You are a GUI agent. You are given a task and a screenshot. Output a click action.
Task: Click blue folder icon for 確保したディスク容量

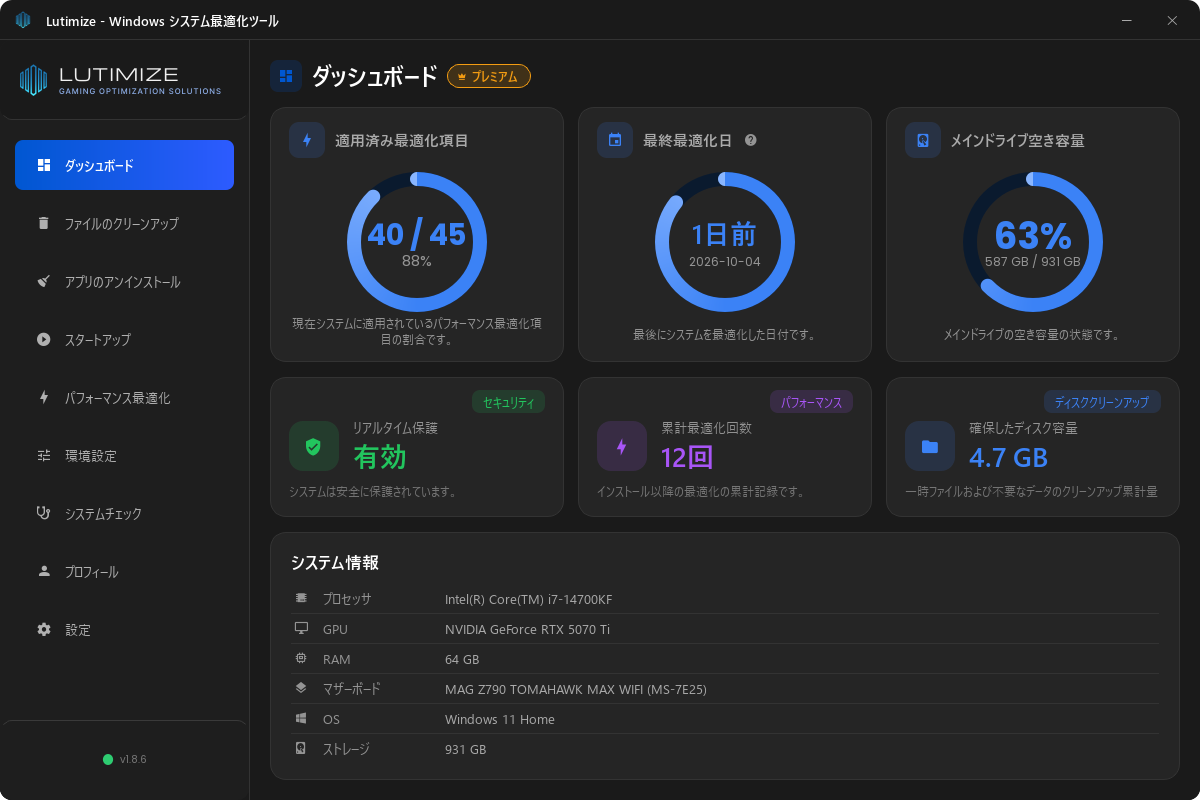click(930, 446)
